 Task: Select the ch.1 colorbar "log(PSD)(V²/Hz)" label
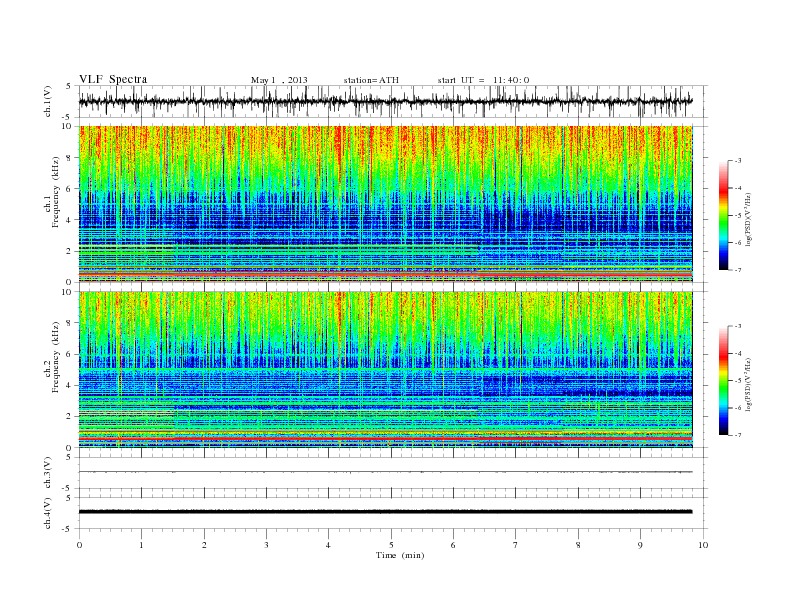pos(749,220)
